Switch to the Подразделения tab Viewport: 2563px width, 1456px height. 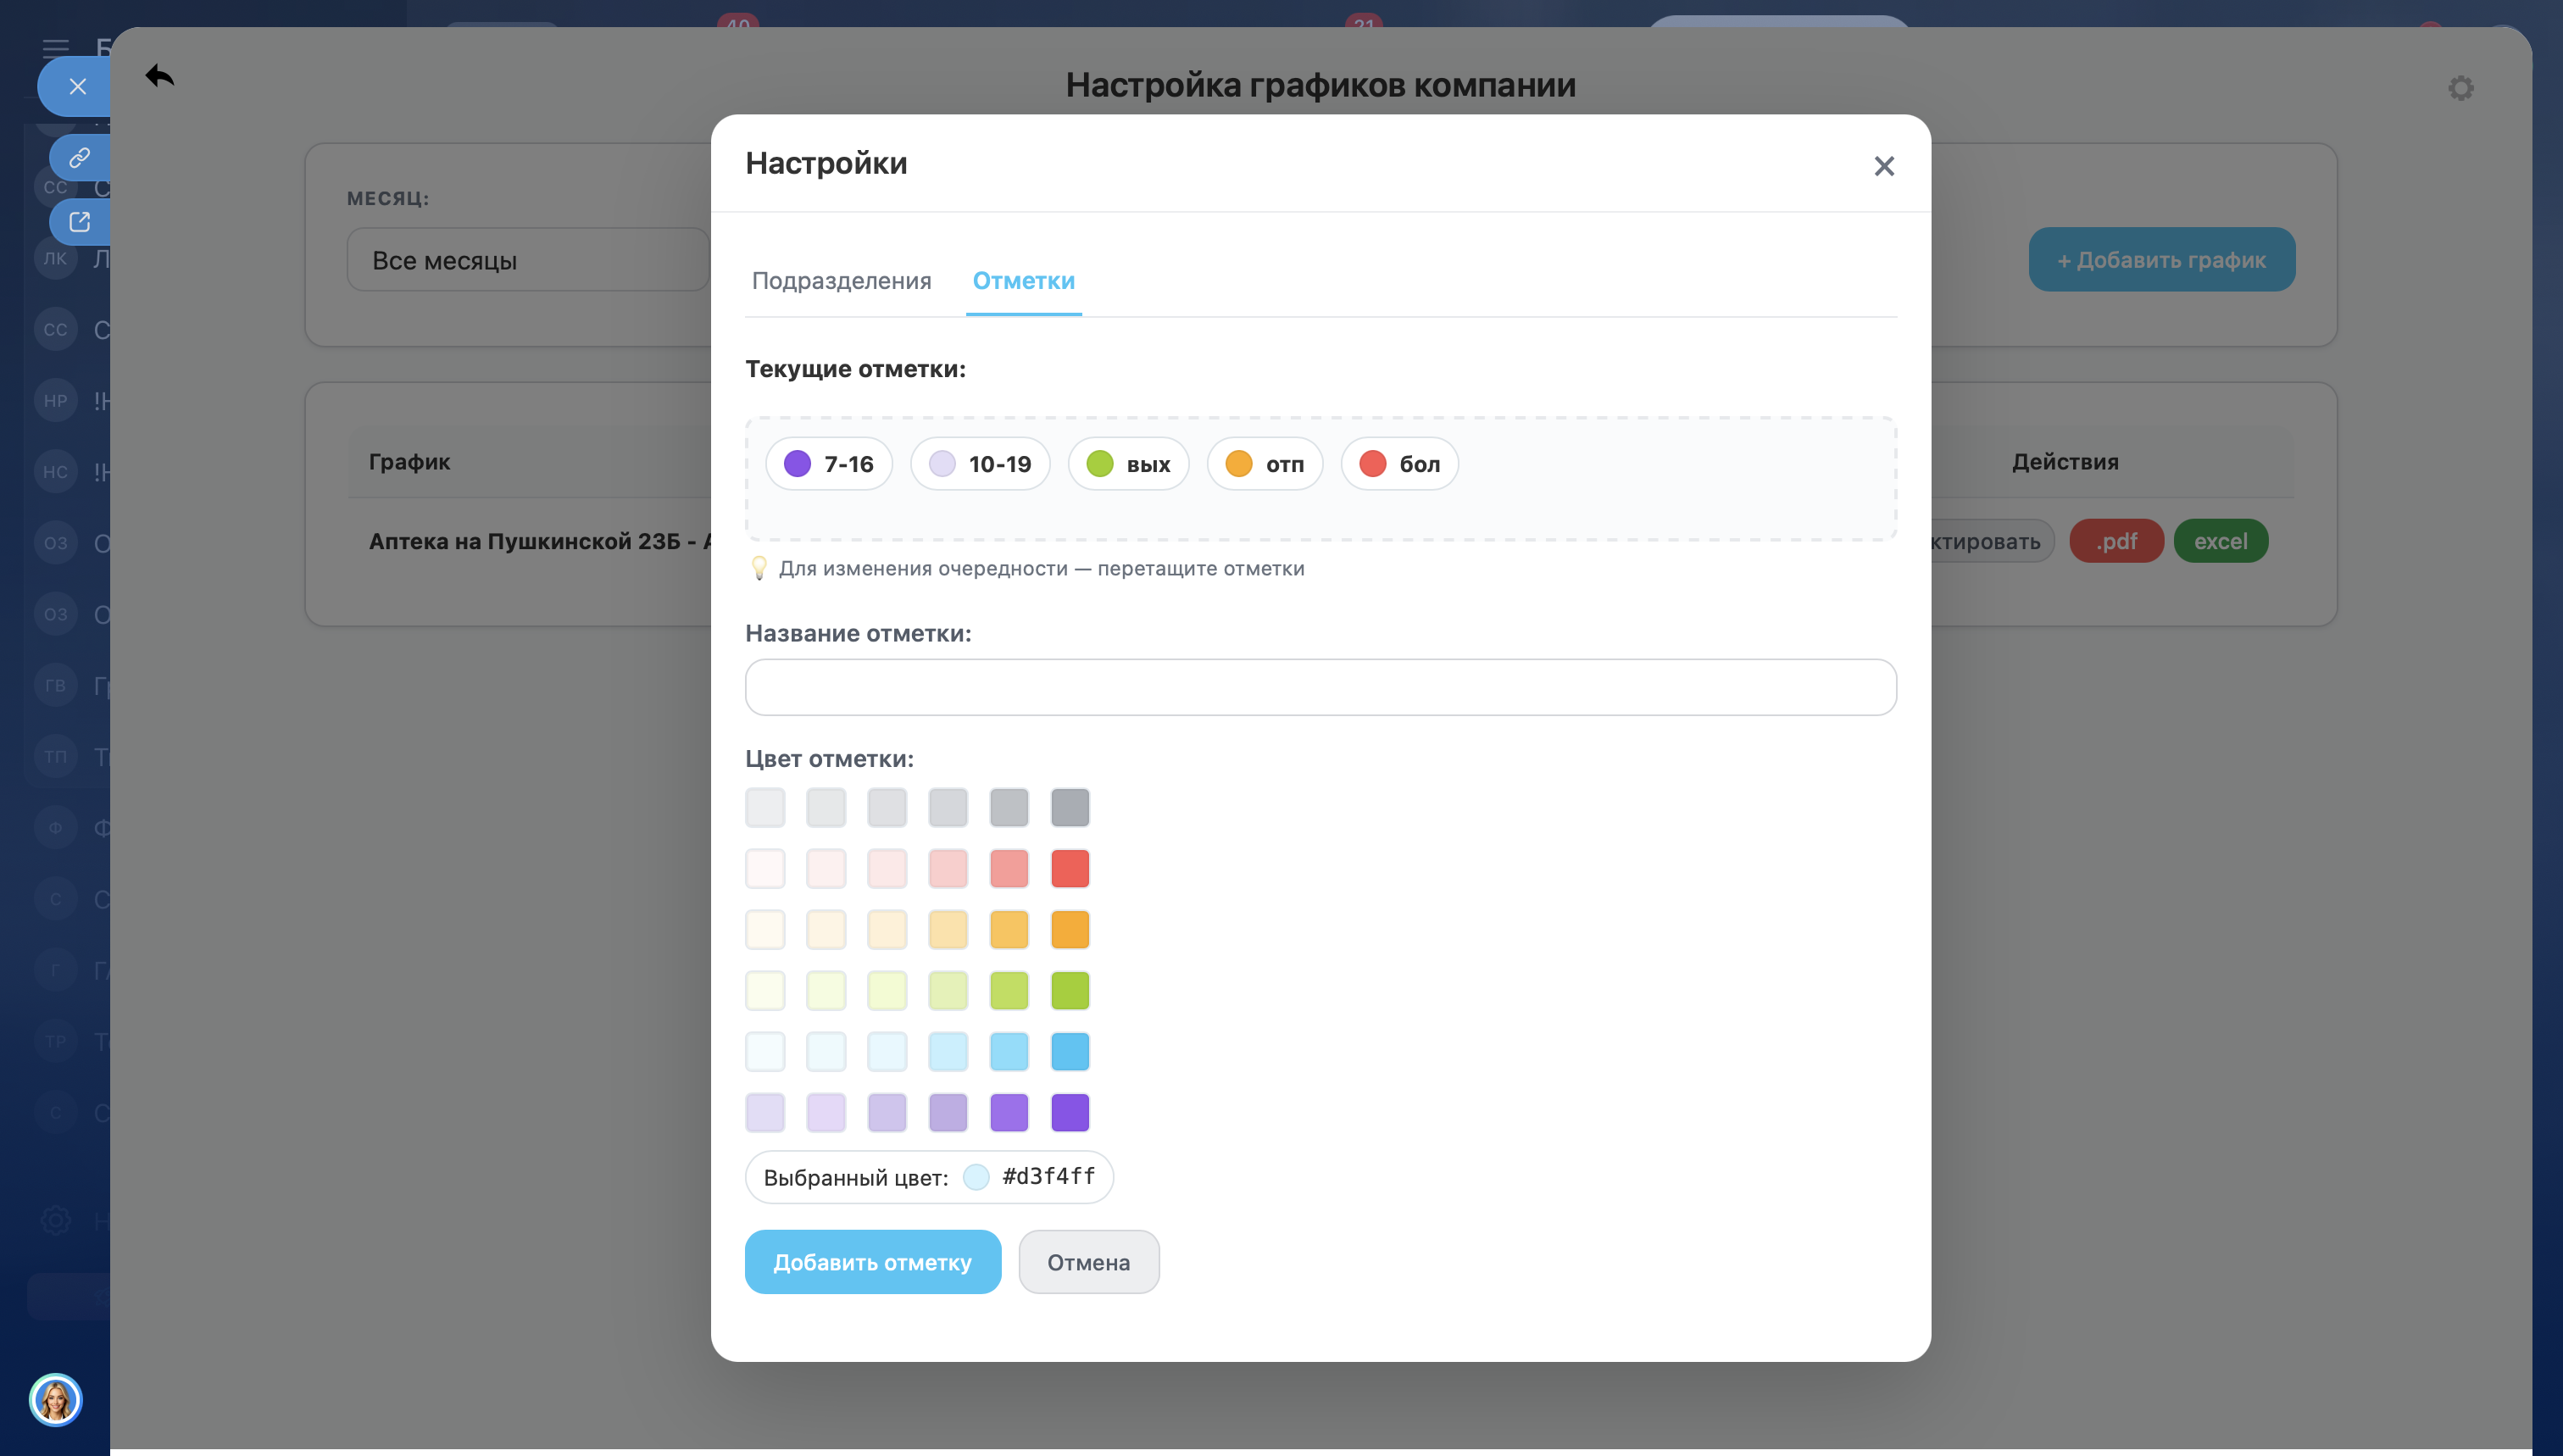coord(841,281)
